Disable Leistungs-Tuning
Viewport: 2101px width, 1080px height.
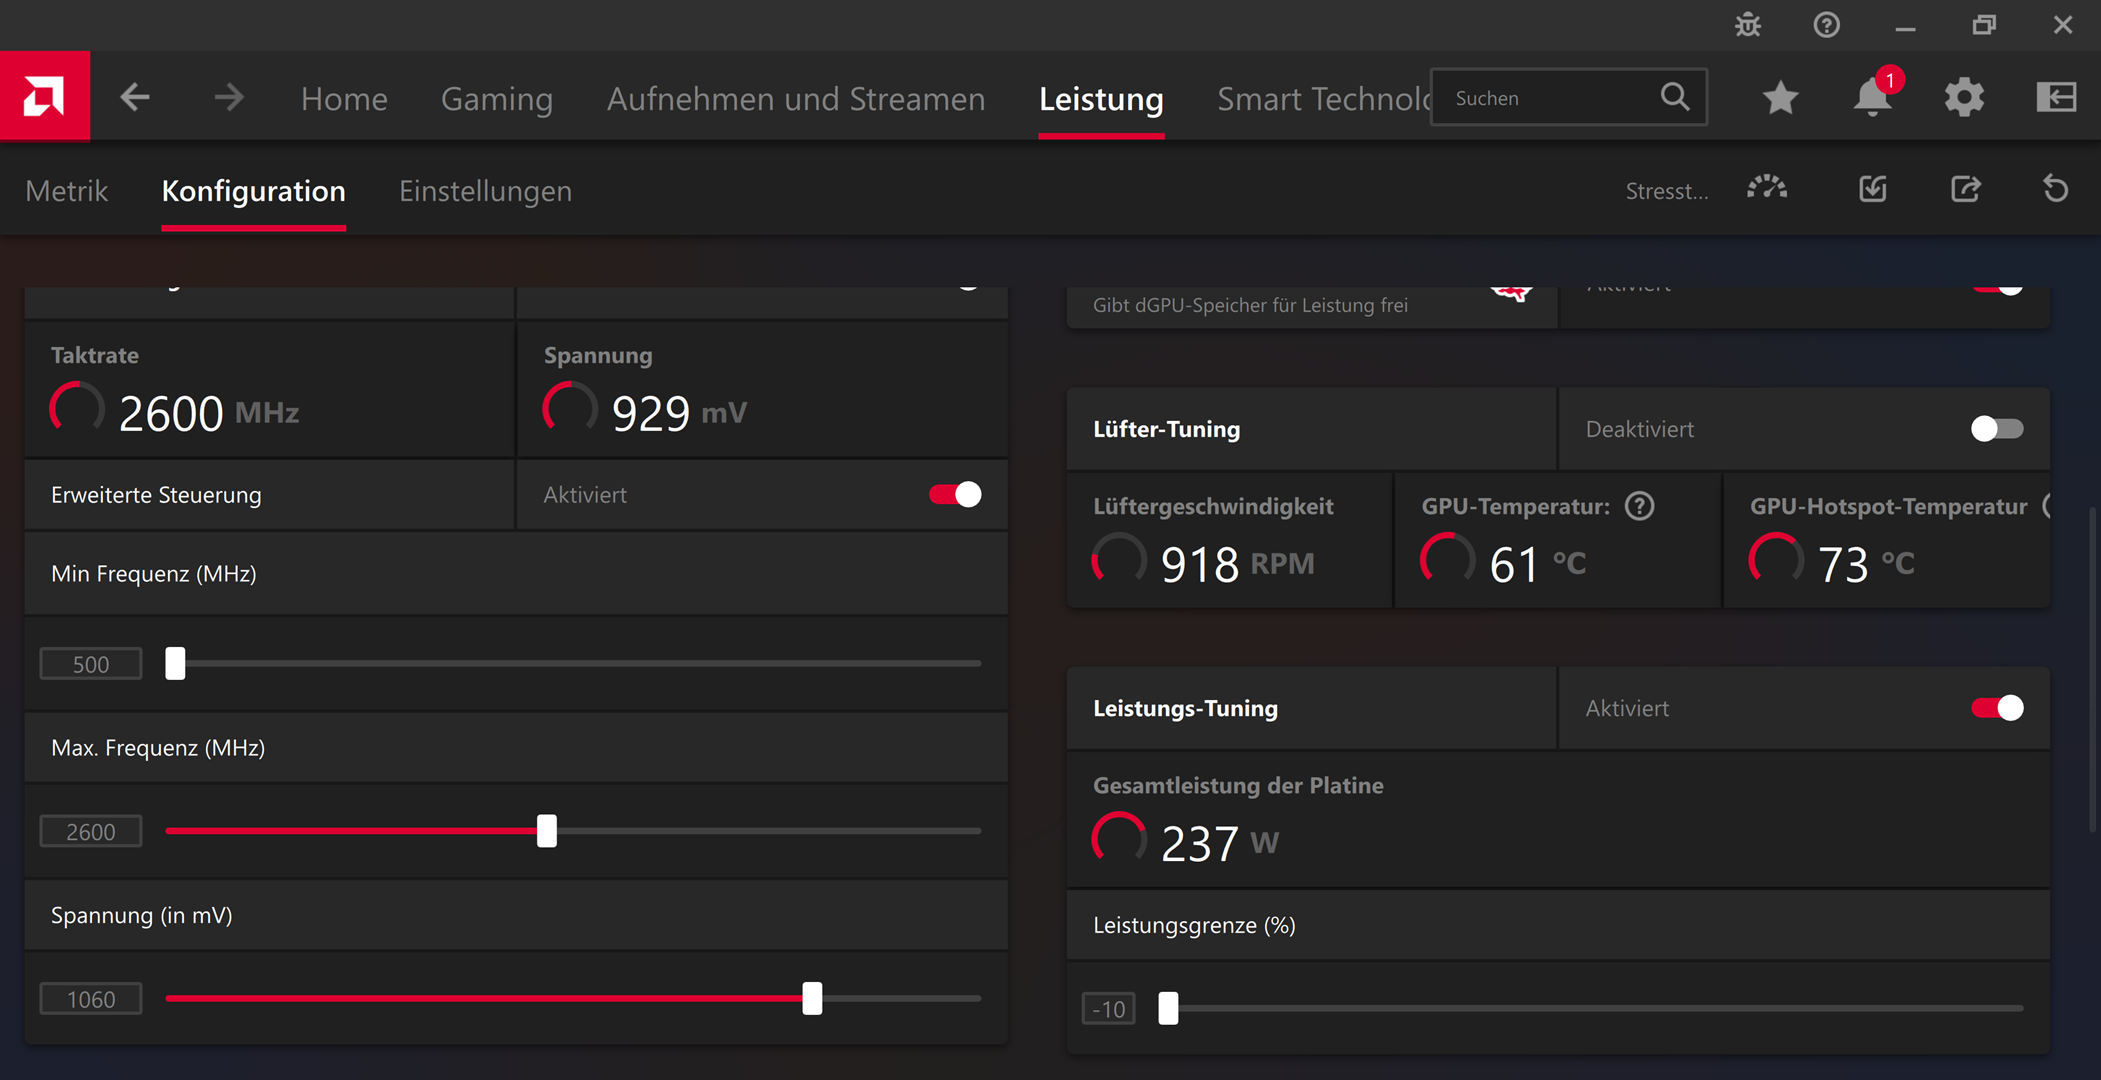1995,707
